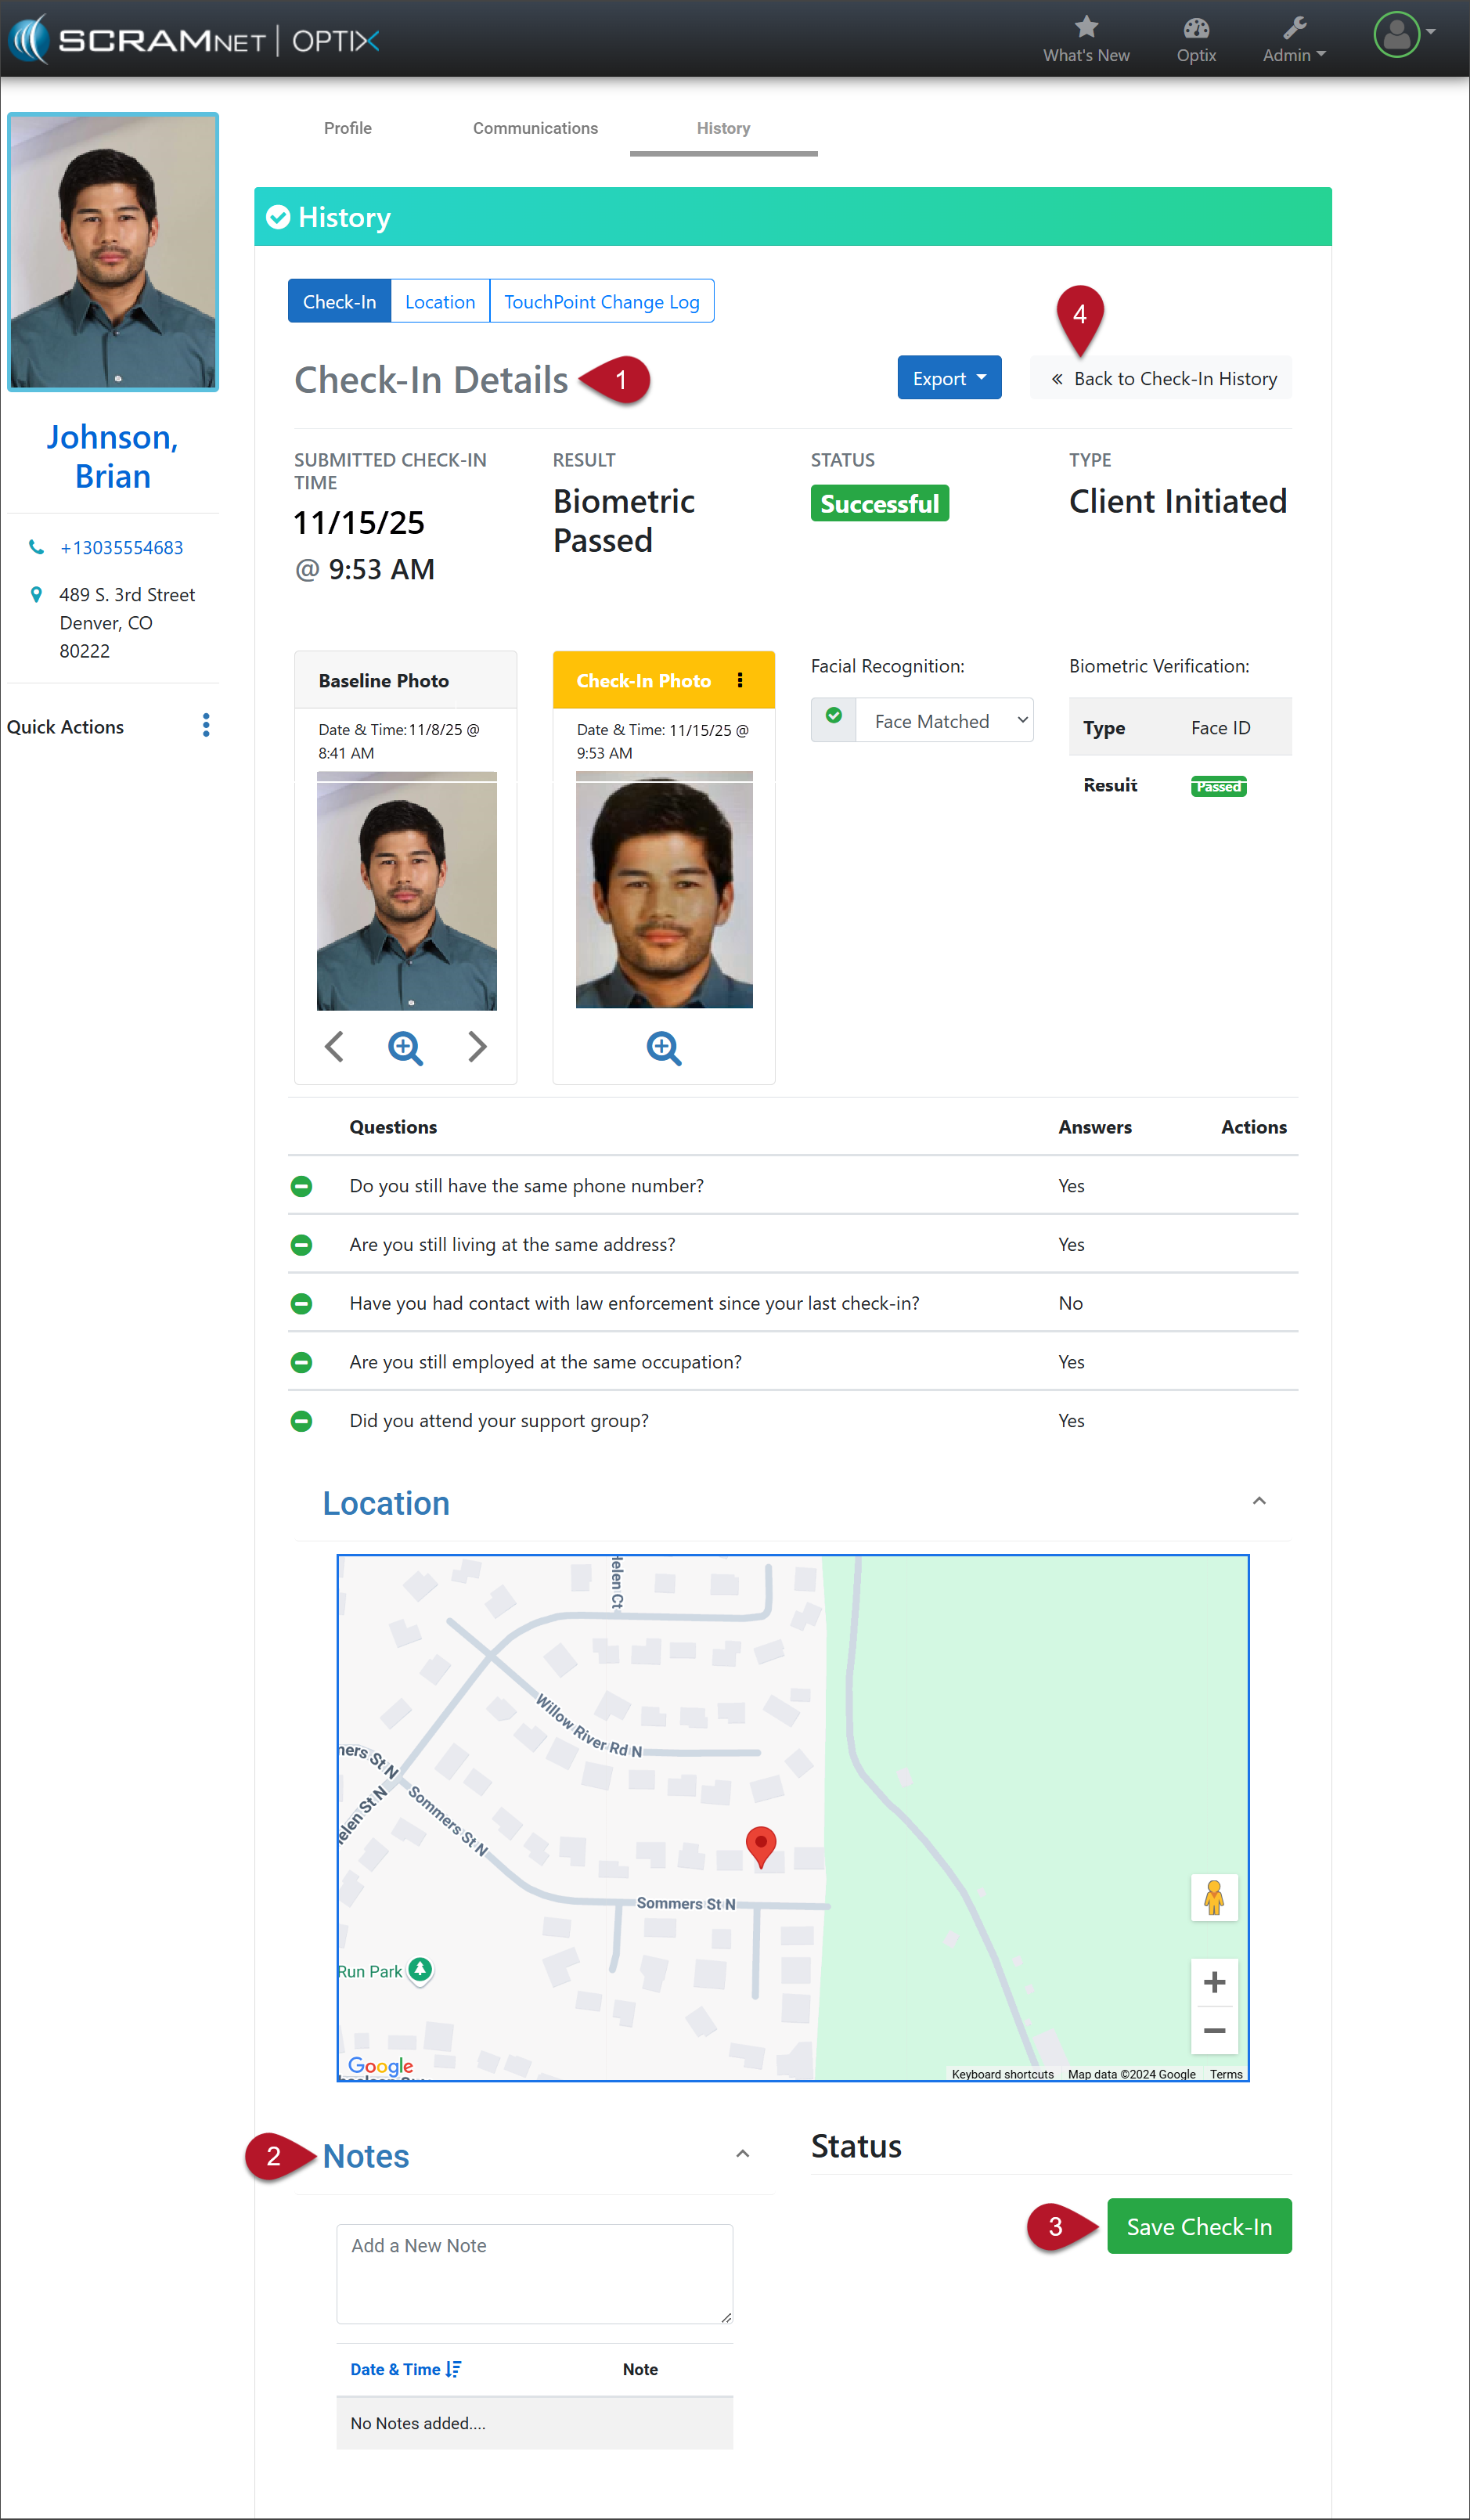Viewport: 1470px width, 2520px height.
Task: Select the TouchPoint Change Log tab
Action: tap(601, 301)
